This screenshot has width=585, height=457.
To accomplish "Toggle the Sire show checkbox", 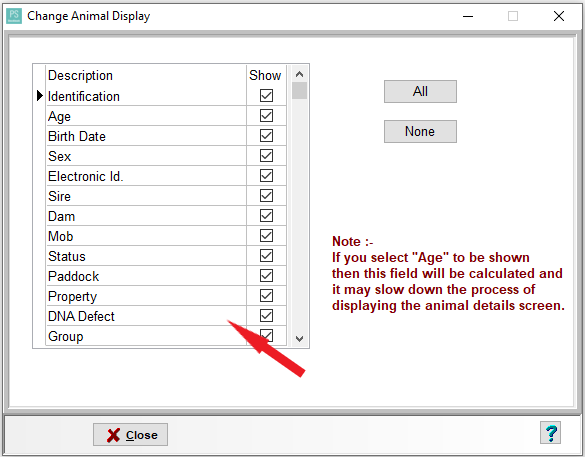I will pos(266,195).
